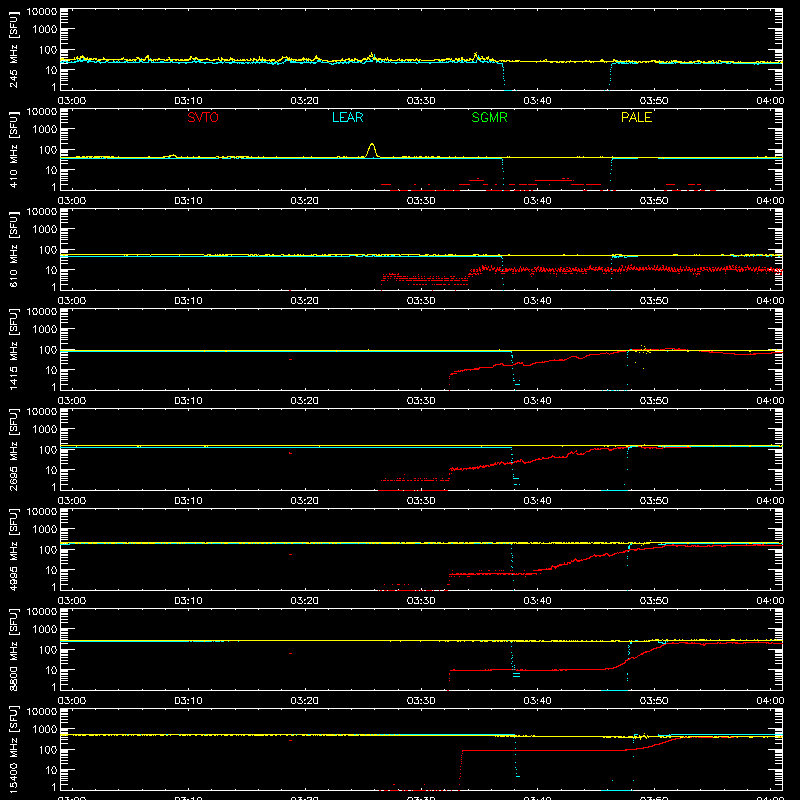Click the 03:40 tick under the 4995 MHz plot

pyautogui.click(x=537, y=601)
